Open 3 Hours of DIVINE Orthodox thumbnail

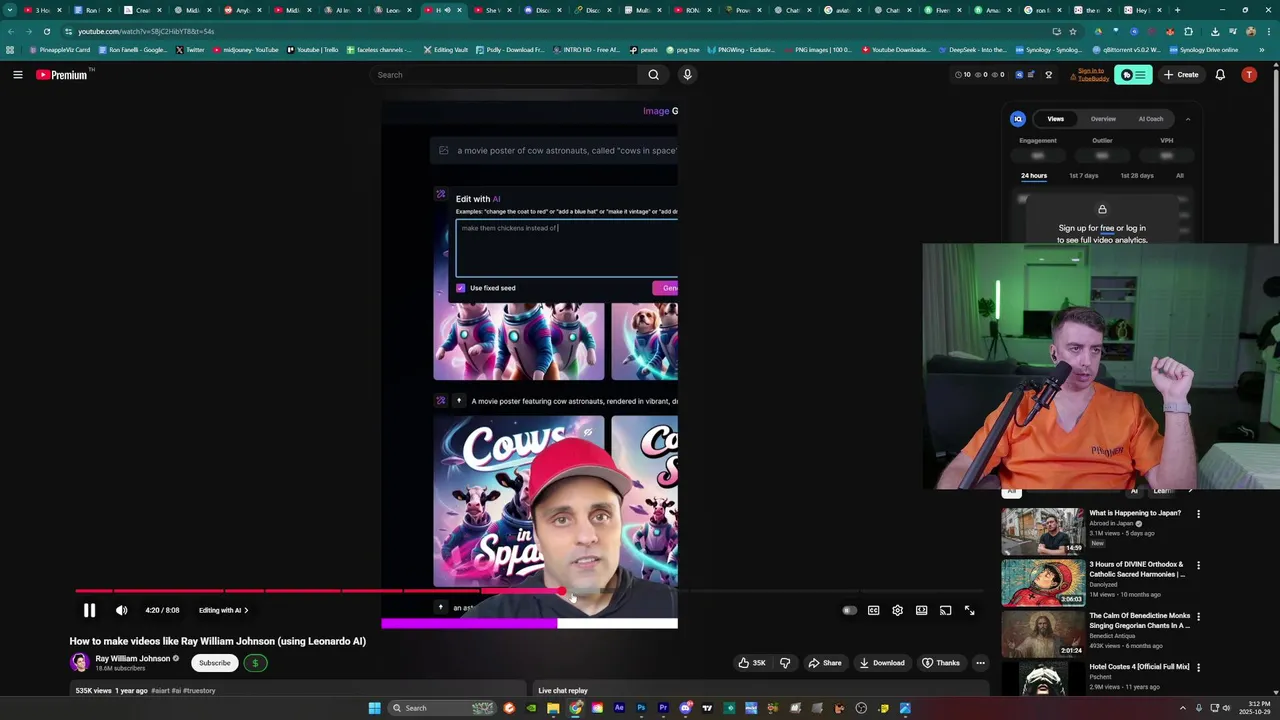[1043, 582]
